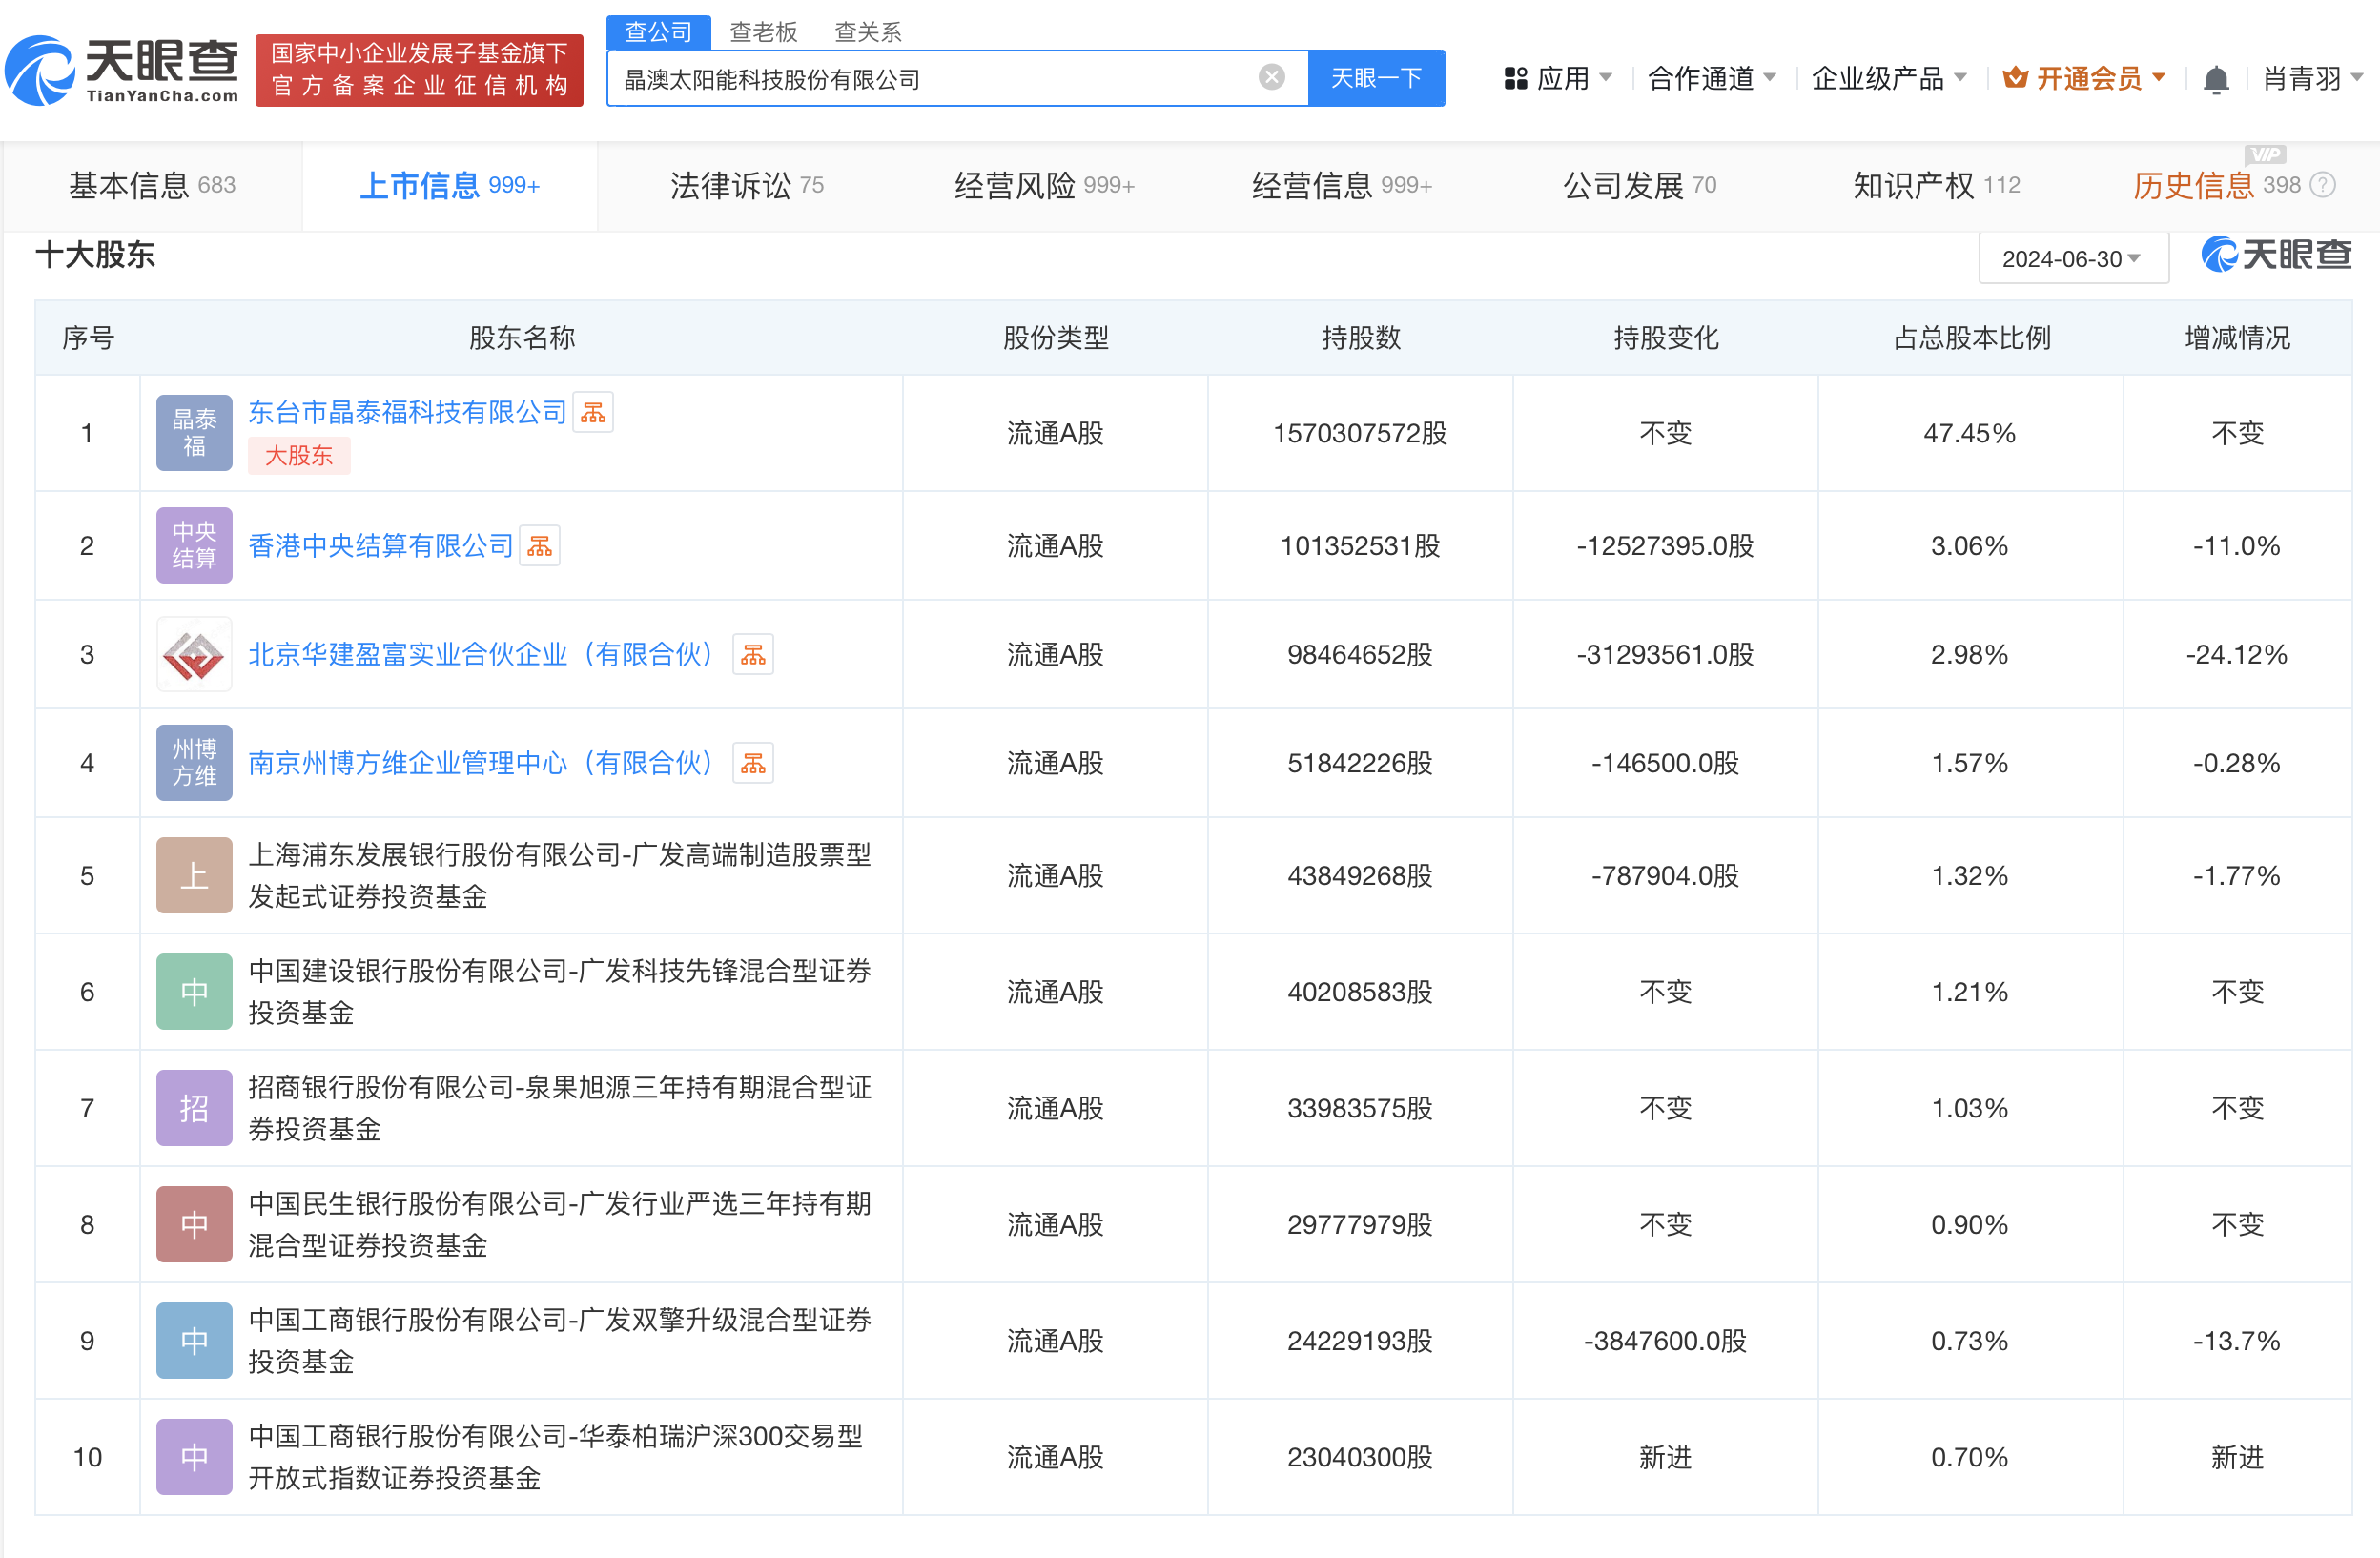
Task: Switch to the 查关系 search tab
Action: tap(868, 32)
